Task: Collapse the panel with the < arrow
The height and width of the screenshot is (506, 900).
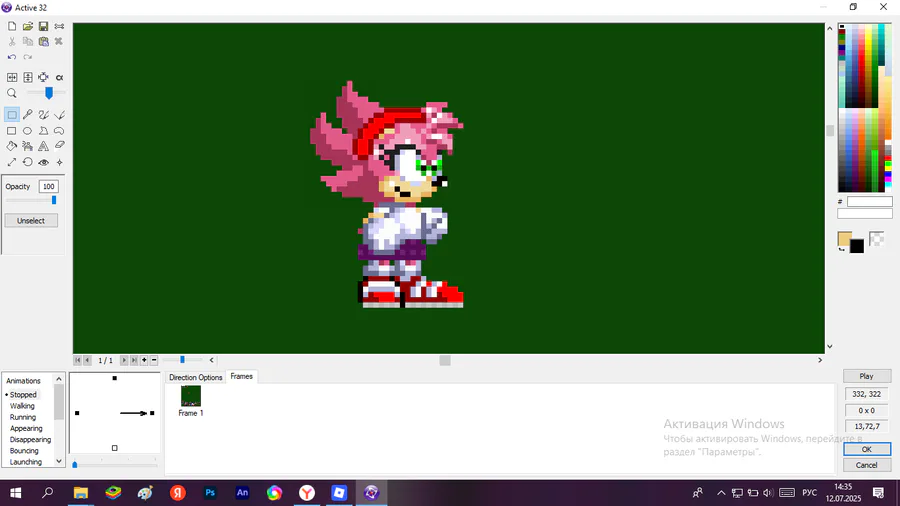Action: 211,360
